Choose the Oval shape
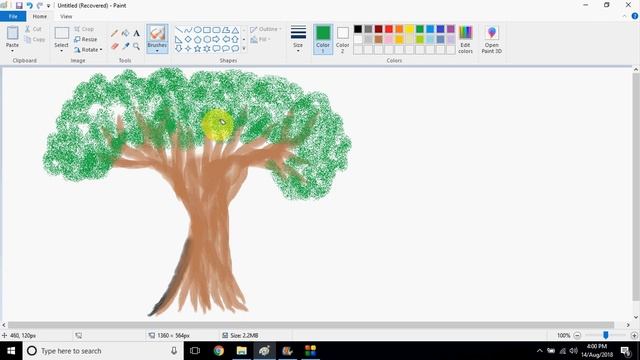This screenshot has height=360, width=640. (x=198, y=30)
